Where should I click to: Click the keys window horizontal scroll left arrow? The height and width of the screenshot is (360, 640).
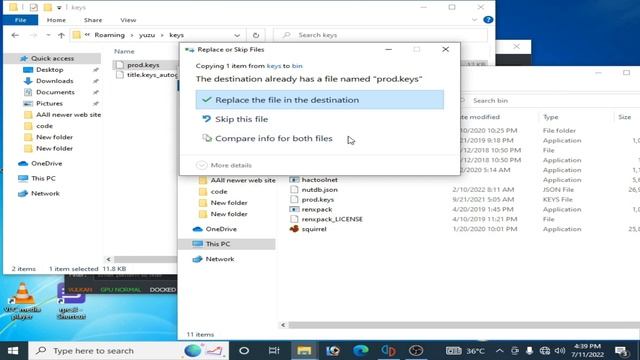108,259
